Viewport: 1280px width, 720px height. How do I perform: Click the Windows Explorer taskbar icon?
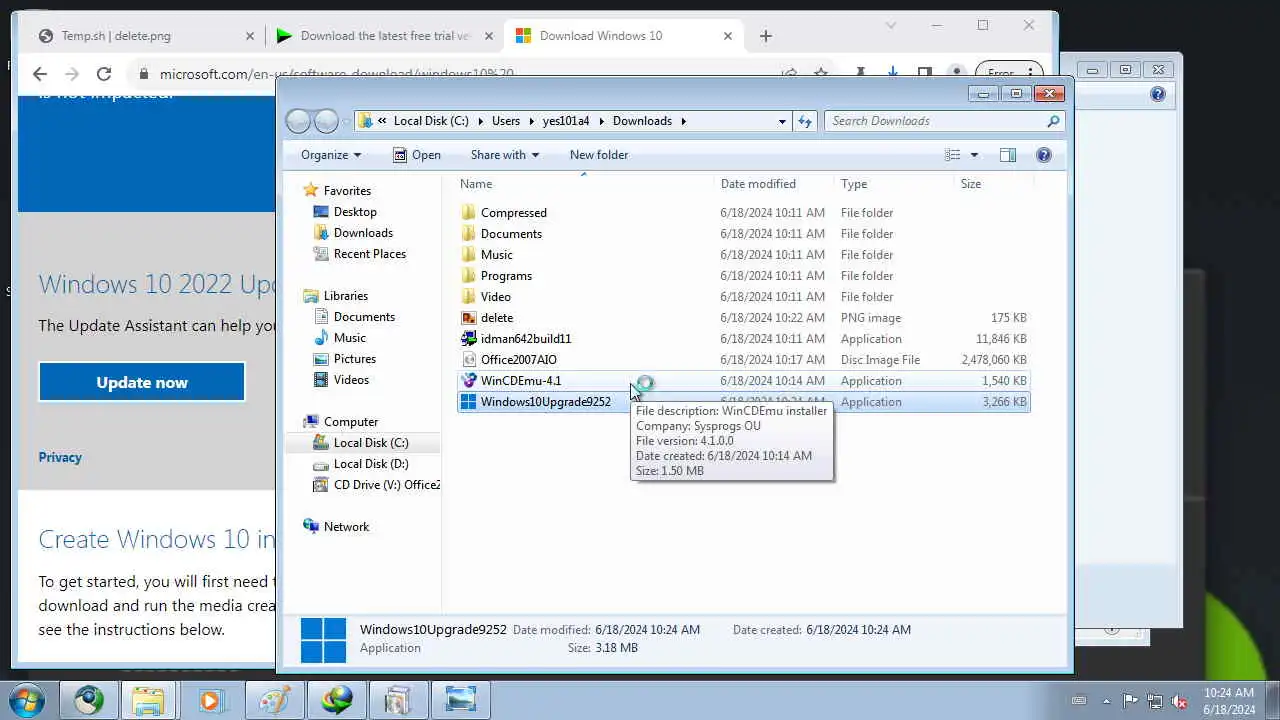coord(149,700)
